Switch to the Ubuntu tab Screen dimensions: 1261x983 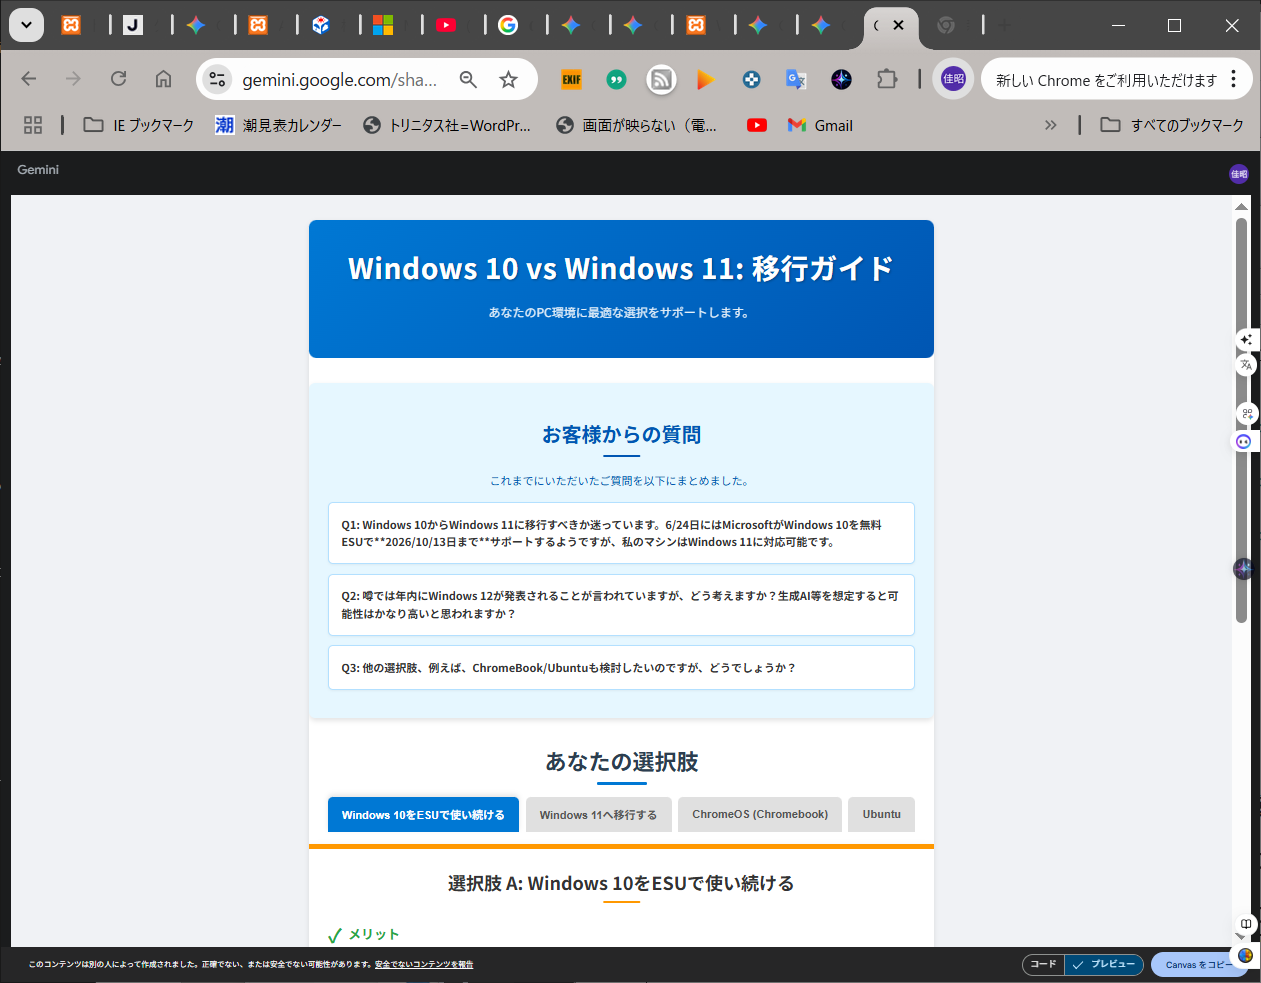[x=882, y=815]
